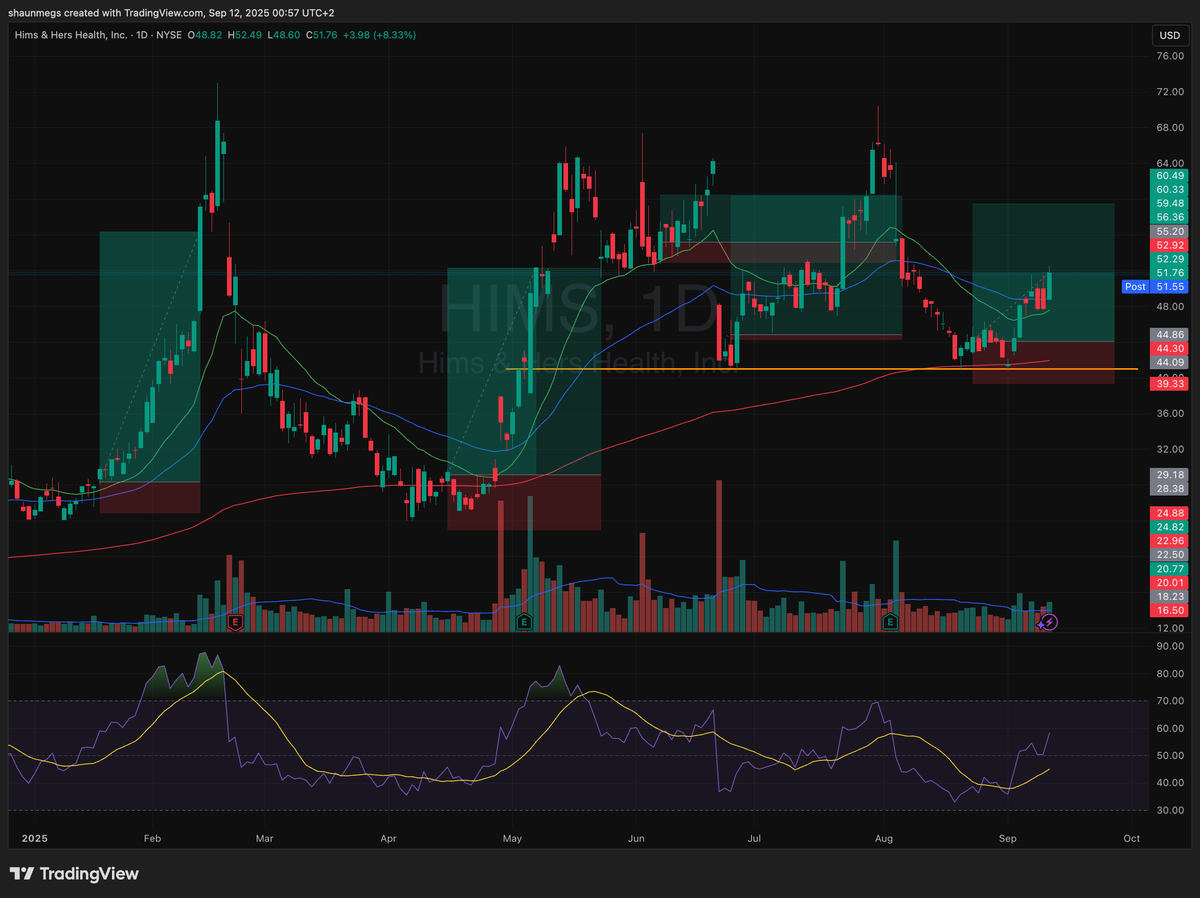This screenshot has height=898, width=1200.
Task: Select the 44.86 gray price label
Action: tap(1170, 334)
